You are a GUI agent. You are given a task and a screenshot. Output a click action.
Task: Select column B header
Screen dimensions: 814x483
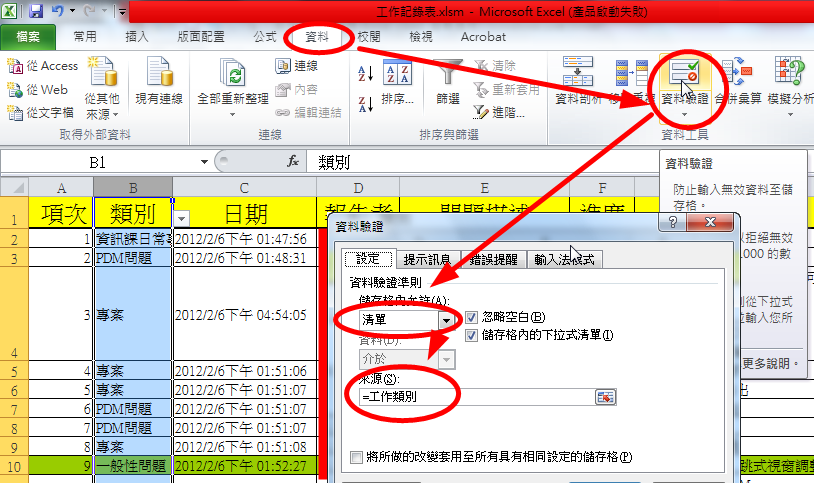(133, 187)
